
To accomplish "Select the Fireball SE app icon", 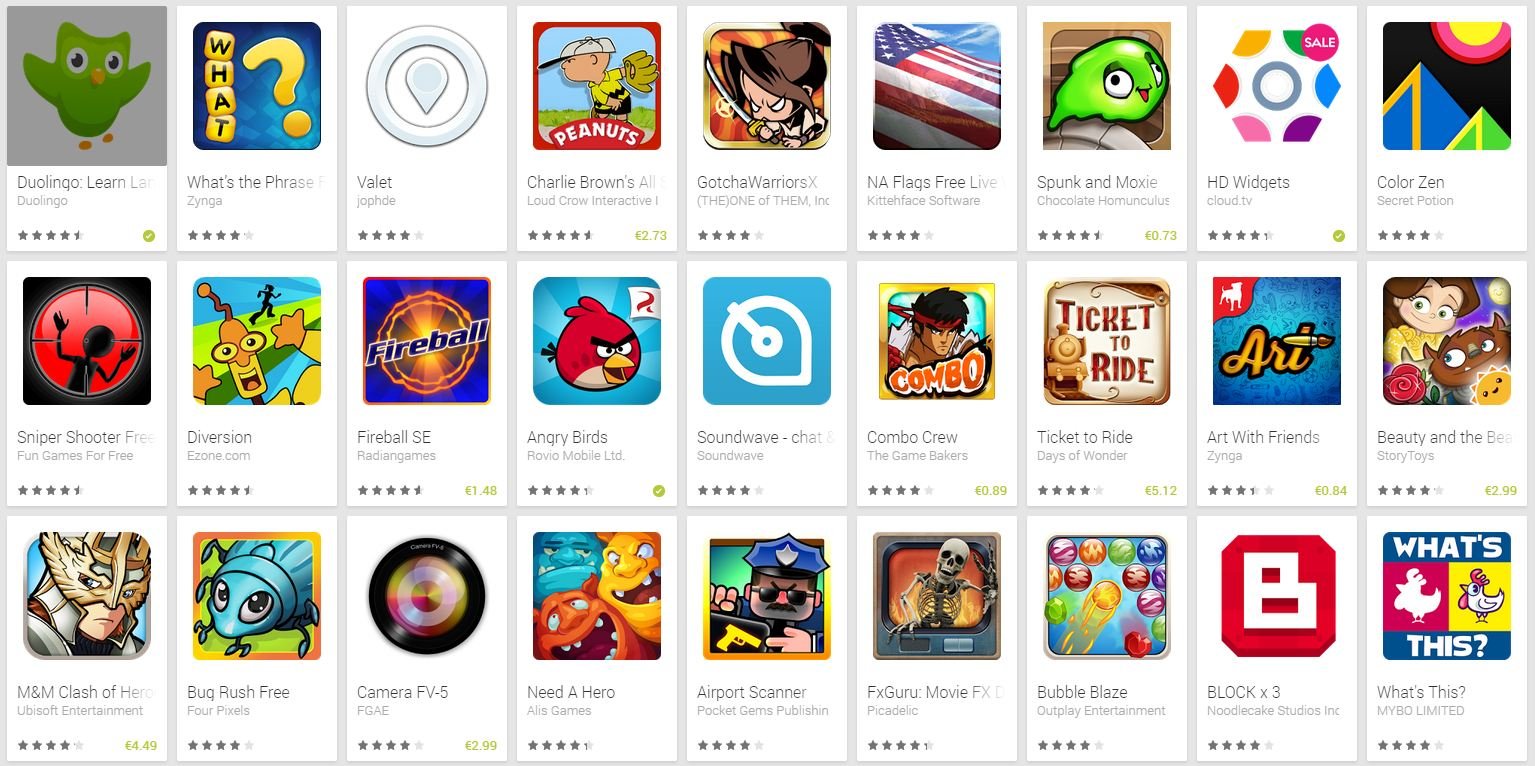I will 427,341.
